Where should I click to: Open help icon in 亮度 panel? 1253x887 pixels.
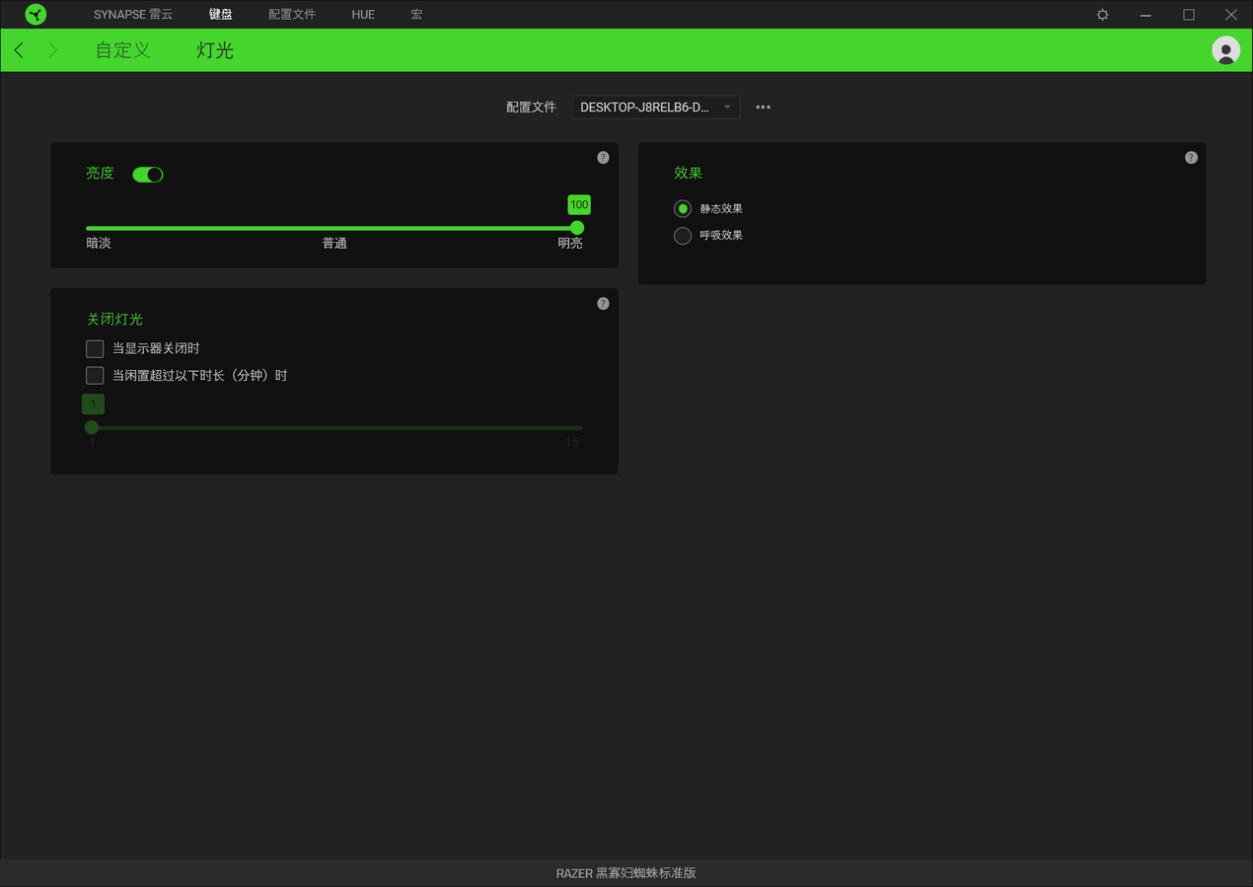(603, 157)
